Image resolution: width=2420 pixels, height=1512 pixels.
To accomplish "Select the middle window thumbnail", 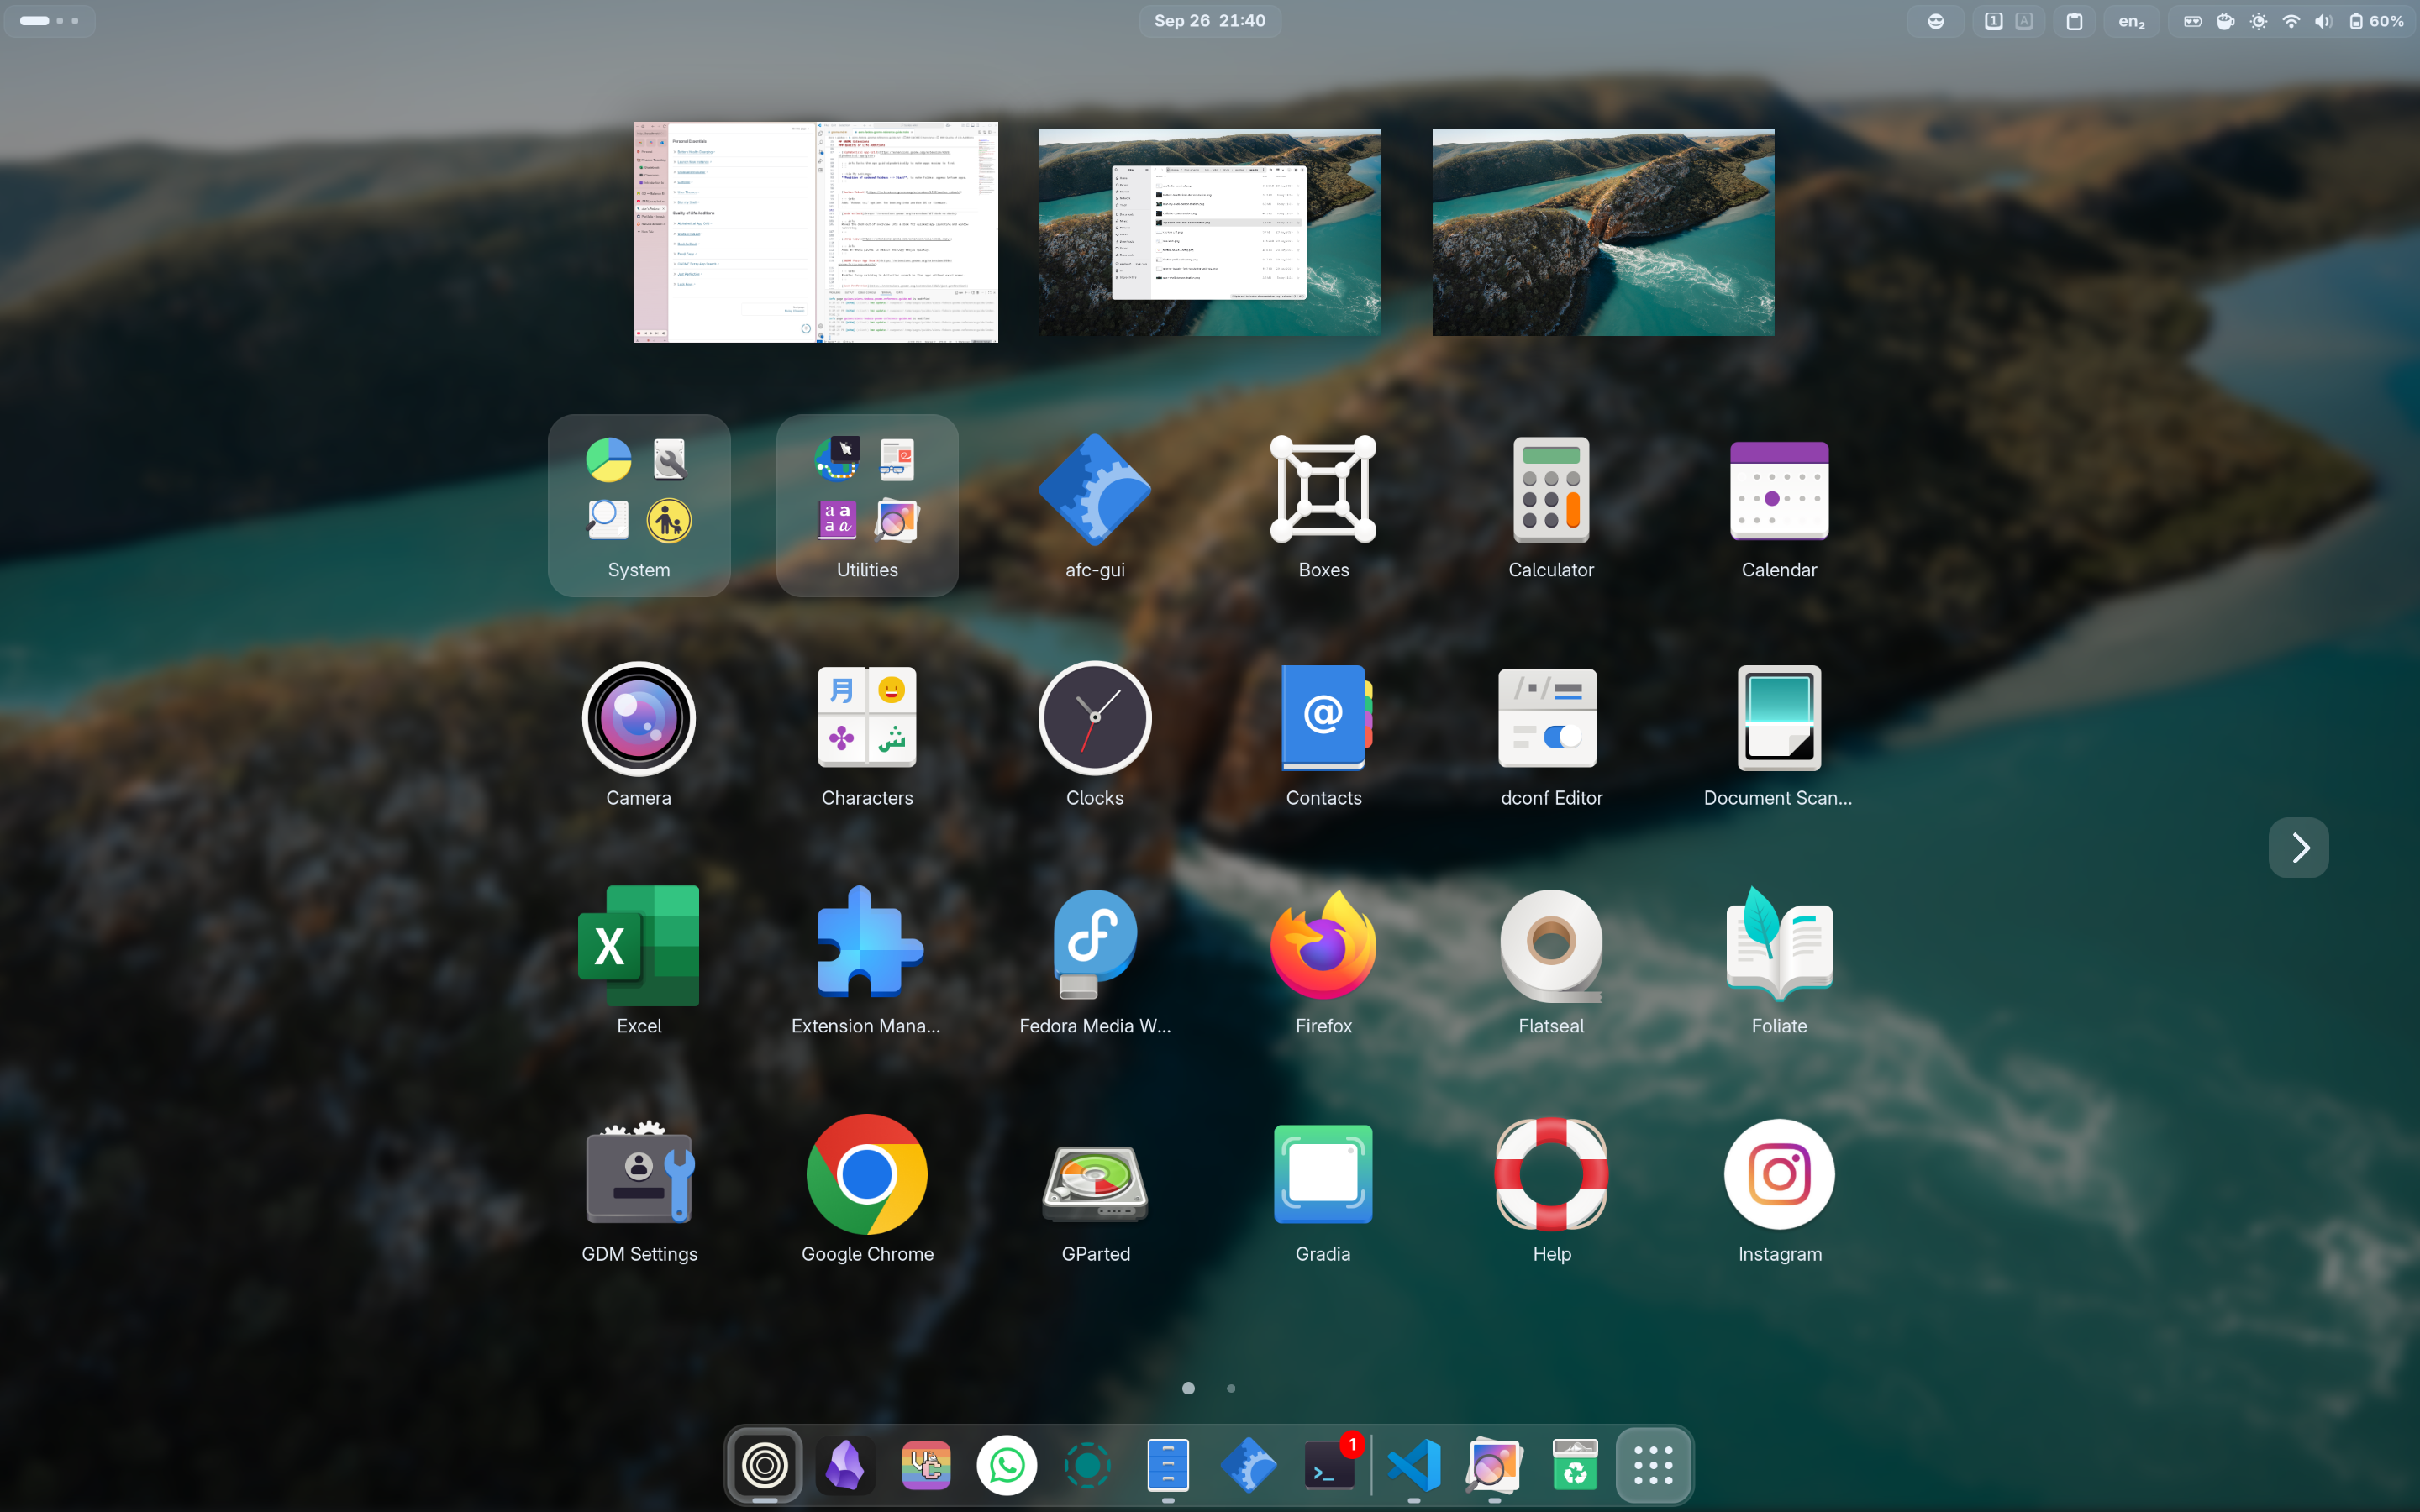I will 1207,231.
